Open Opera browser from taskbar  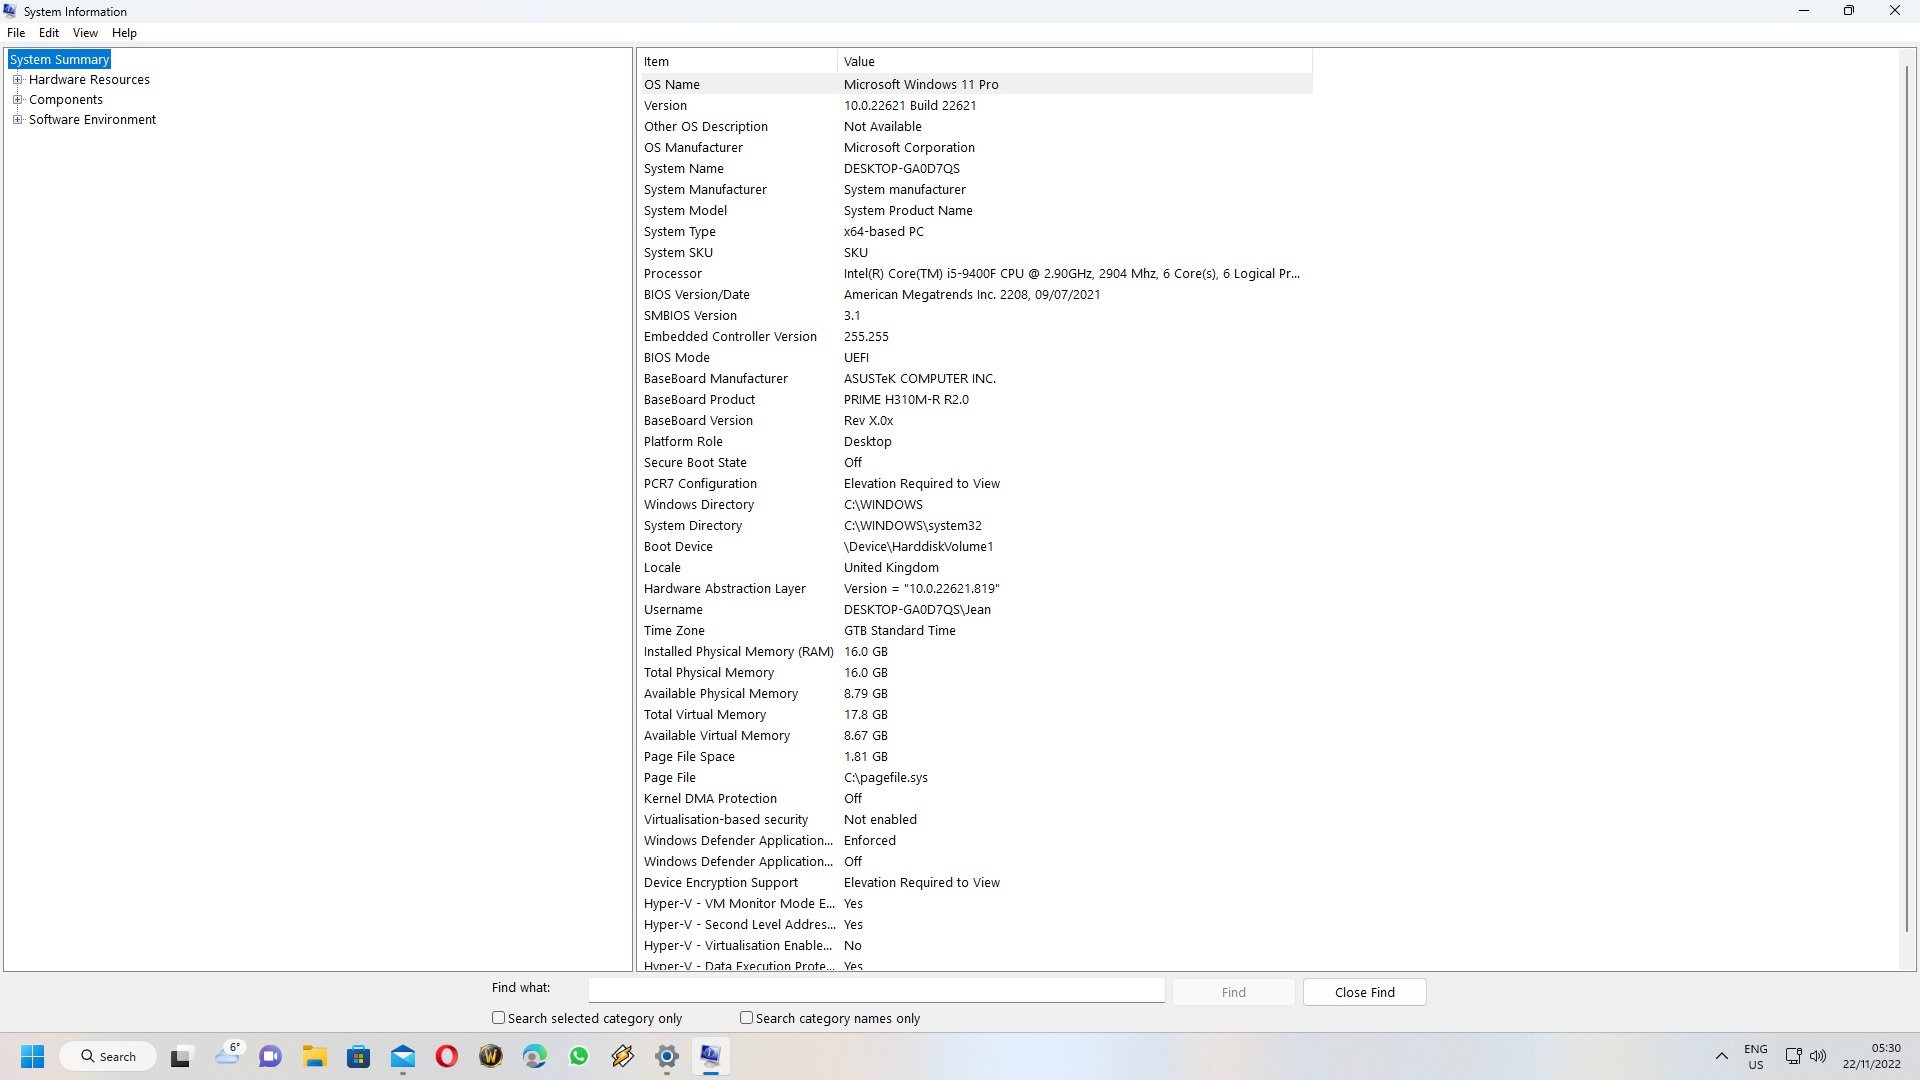447,1056
